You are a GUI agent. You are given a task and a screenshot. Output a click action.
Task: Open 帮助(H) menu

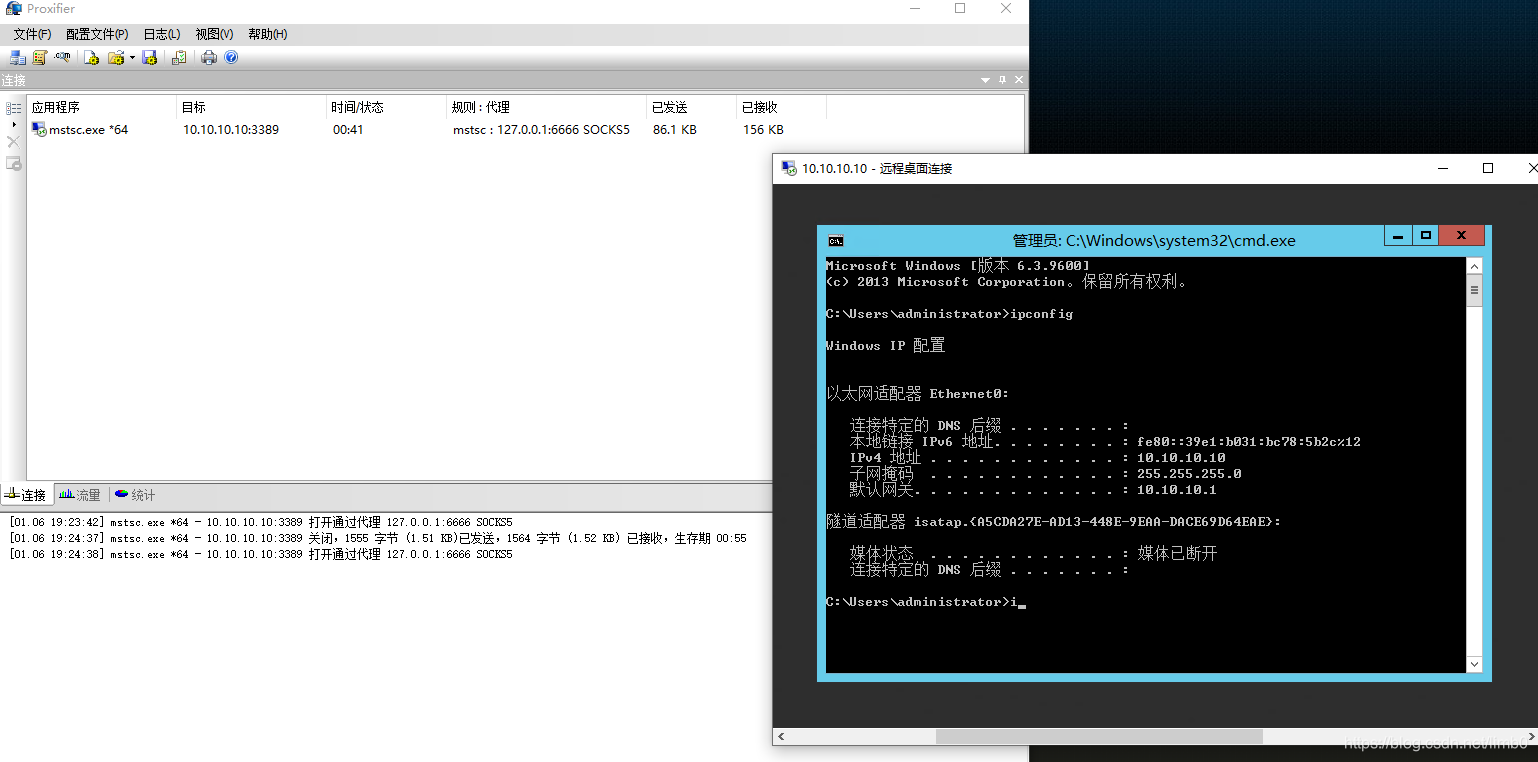tap(267, 34)
